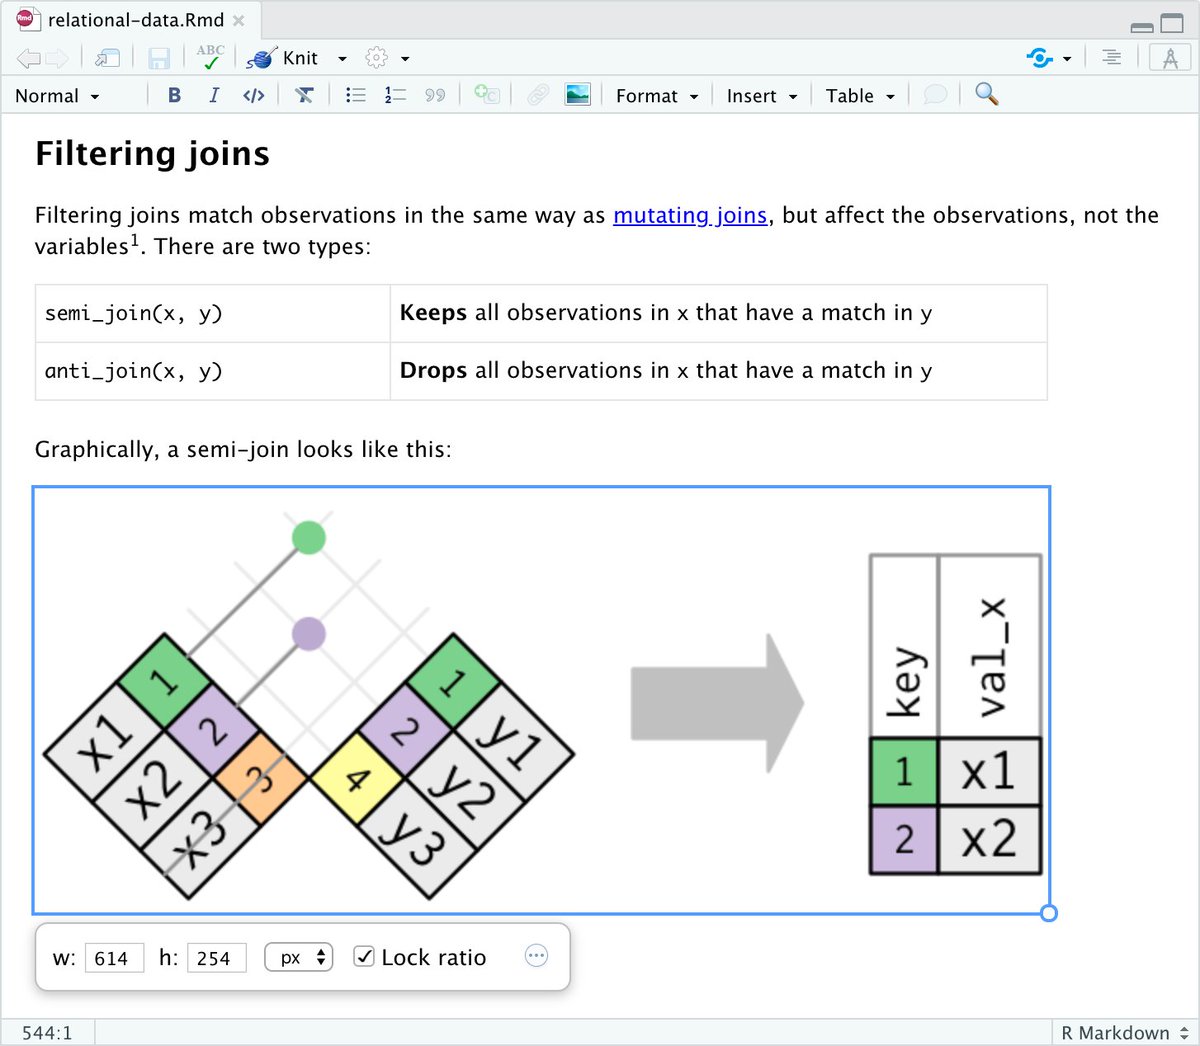Screen dimensions: 1200x1046
Task: Show the document outline
Action: coord(1112,58)
